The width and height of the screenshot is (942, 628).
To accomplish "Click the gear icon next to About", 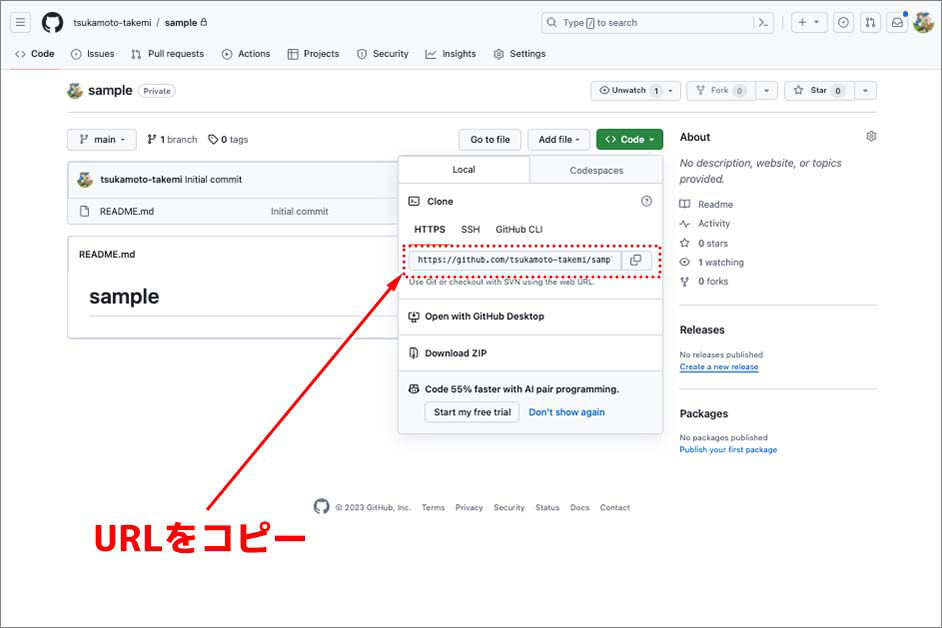I will tap(871, 136).
